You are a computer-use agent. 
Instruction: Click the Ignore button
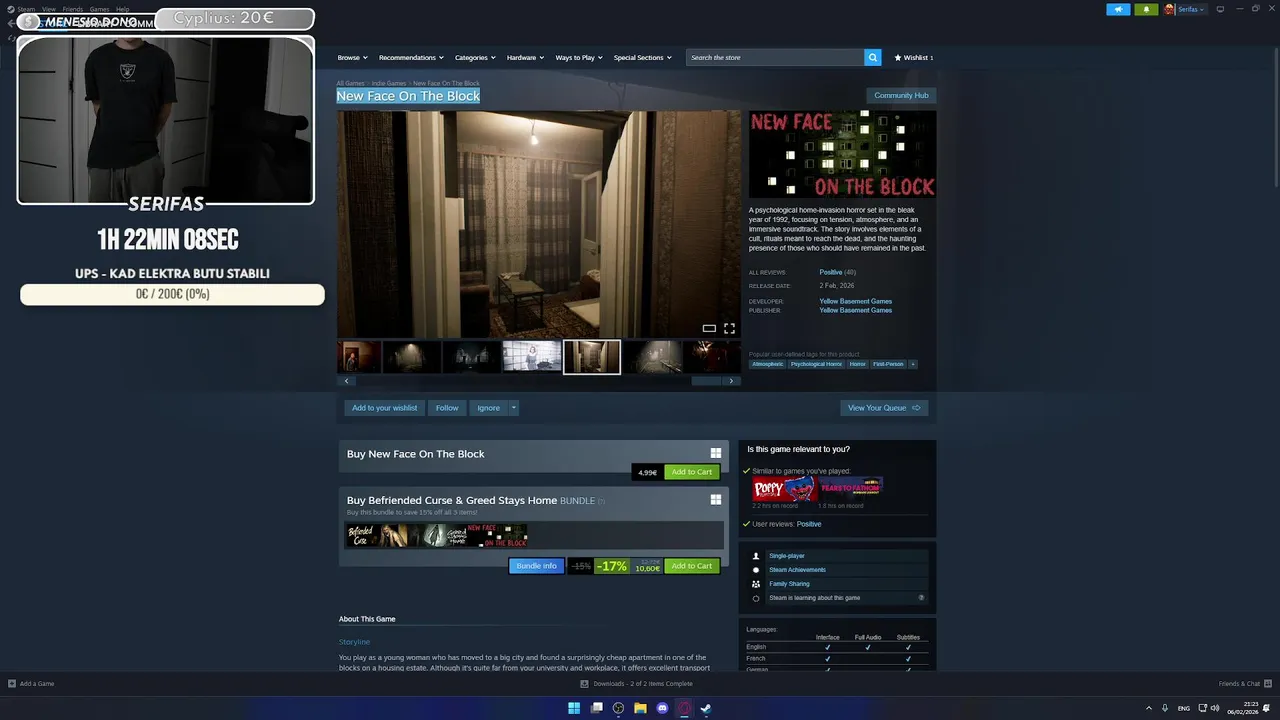(488, 408)
